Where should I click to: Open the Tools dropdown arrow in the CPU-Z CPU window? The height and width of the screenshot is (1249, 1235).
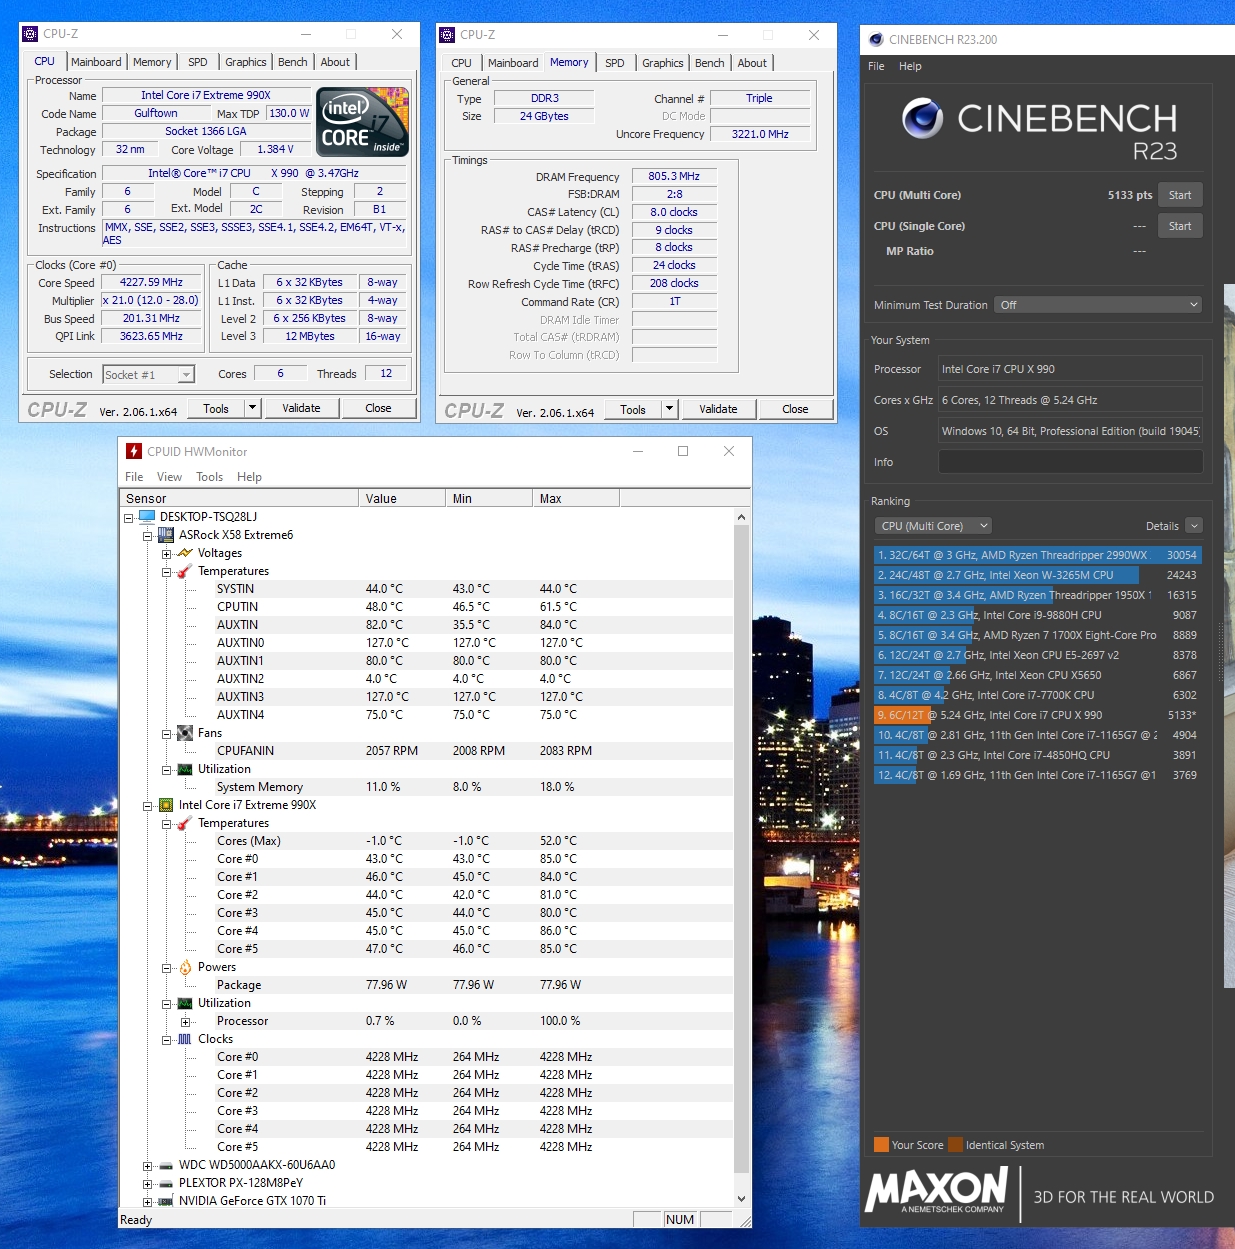[x=252, y=408]
